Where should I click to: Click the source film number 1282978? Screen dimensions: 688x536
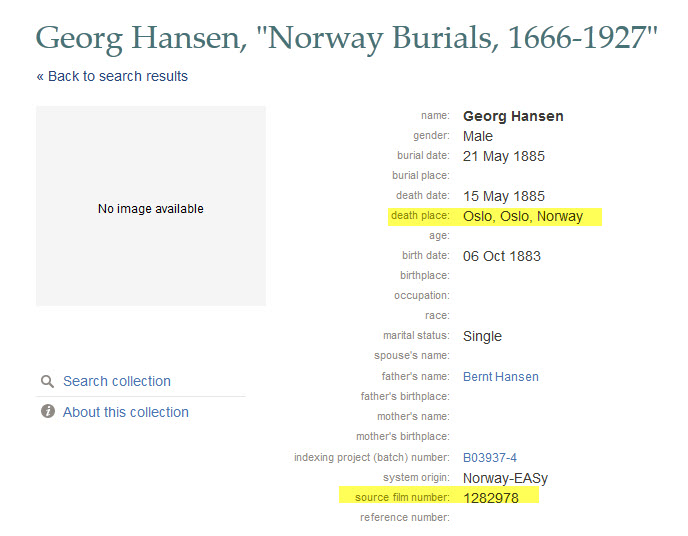[x=491, y=498]
